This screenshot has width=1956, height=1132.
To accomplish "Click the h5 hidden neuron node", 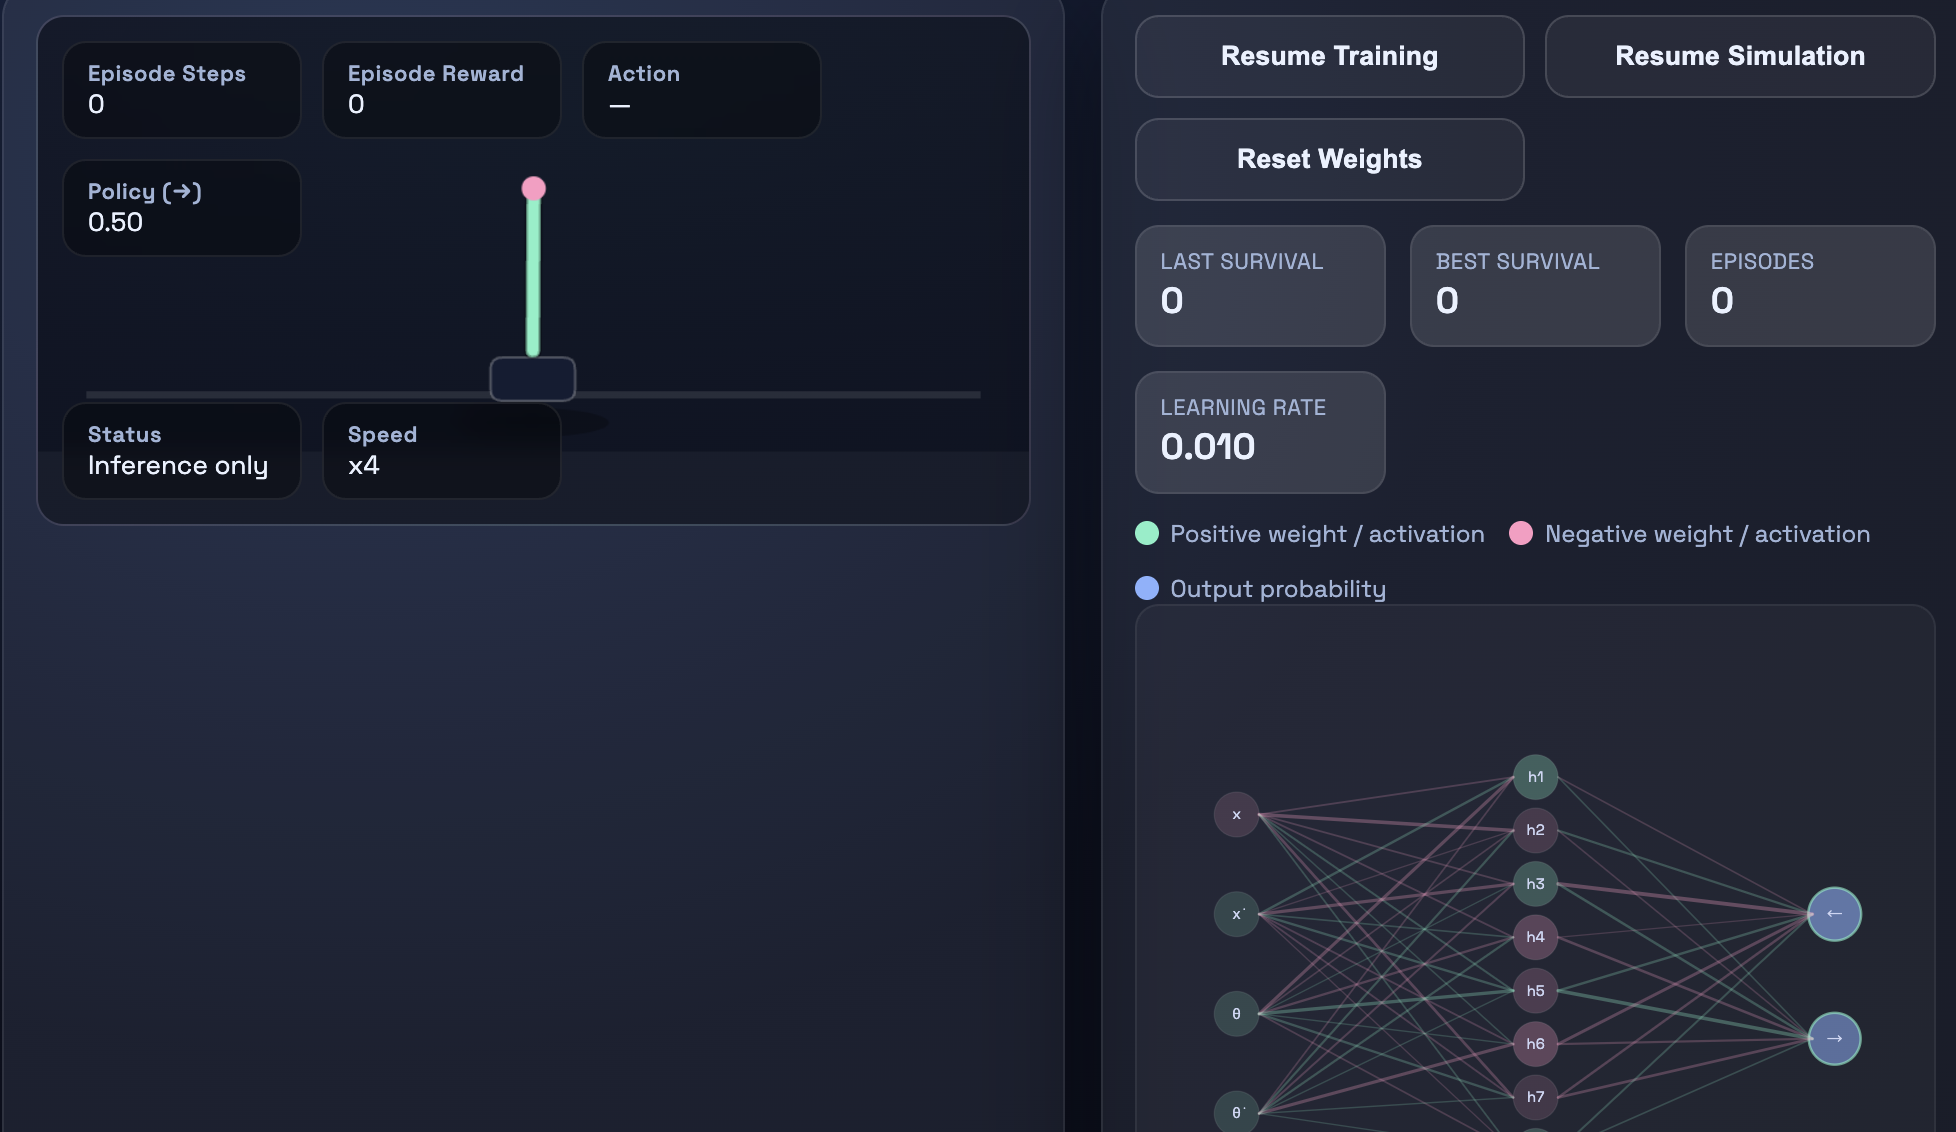I will click(x=1535, y=991).
